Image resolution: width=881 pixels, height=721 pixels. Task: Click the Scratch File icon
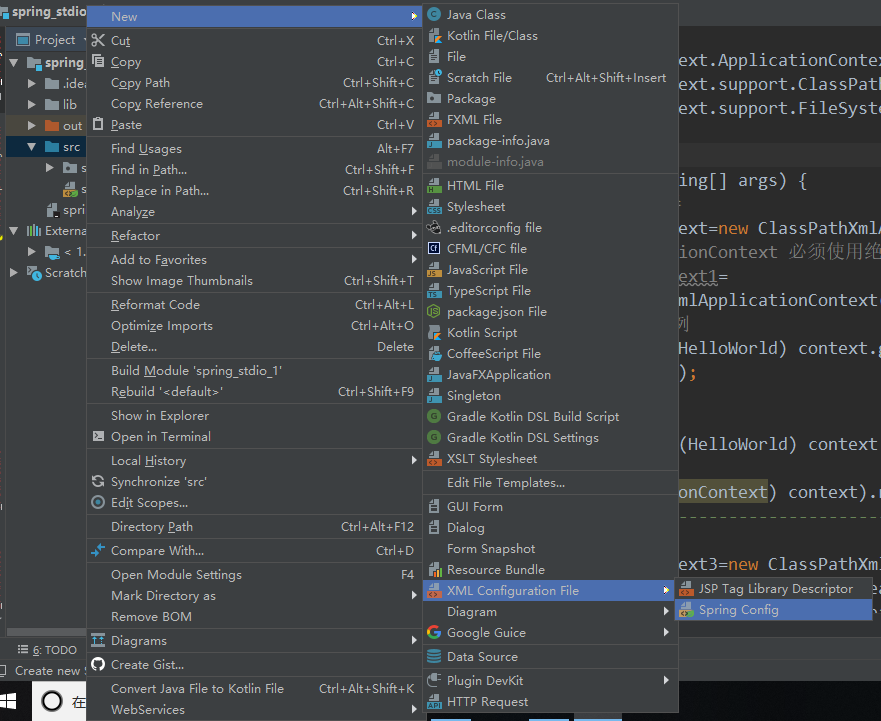[434, 78]
